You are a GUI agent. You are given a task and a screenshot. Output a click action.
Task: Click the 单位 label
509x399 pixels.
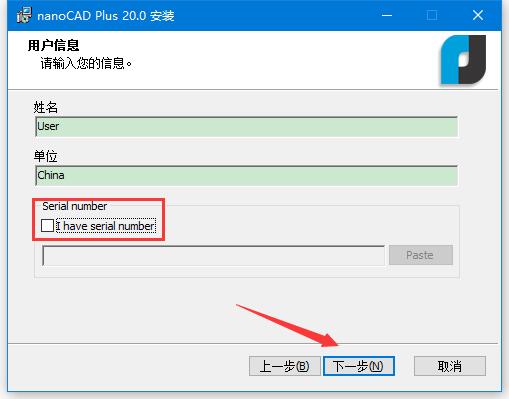tap(46, 156)
